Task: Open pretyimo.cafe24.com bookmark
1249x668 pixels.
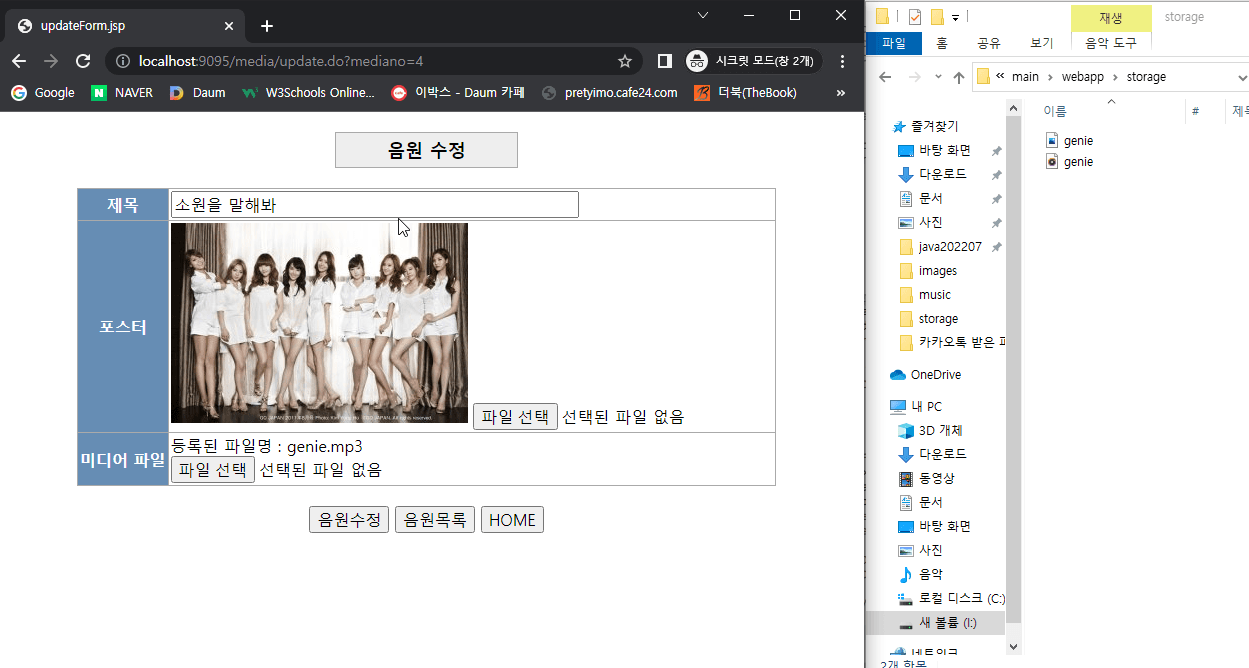Action: point(609,92)
